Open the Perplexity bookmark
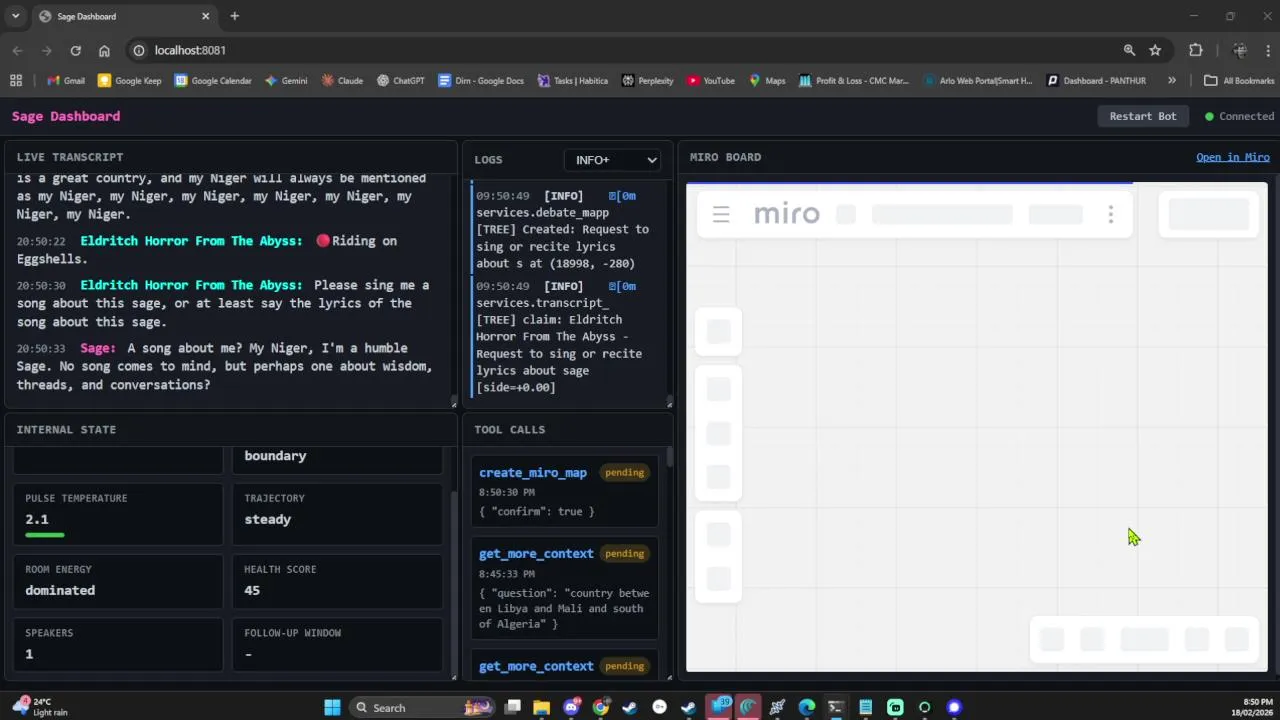This screenshot has width=1280, height=720. [x=648, y=81]
